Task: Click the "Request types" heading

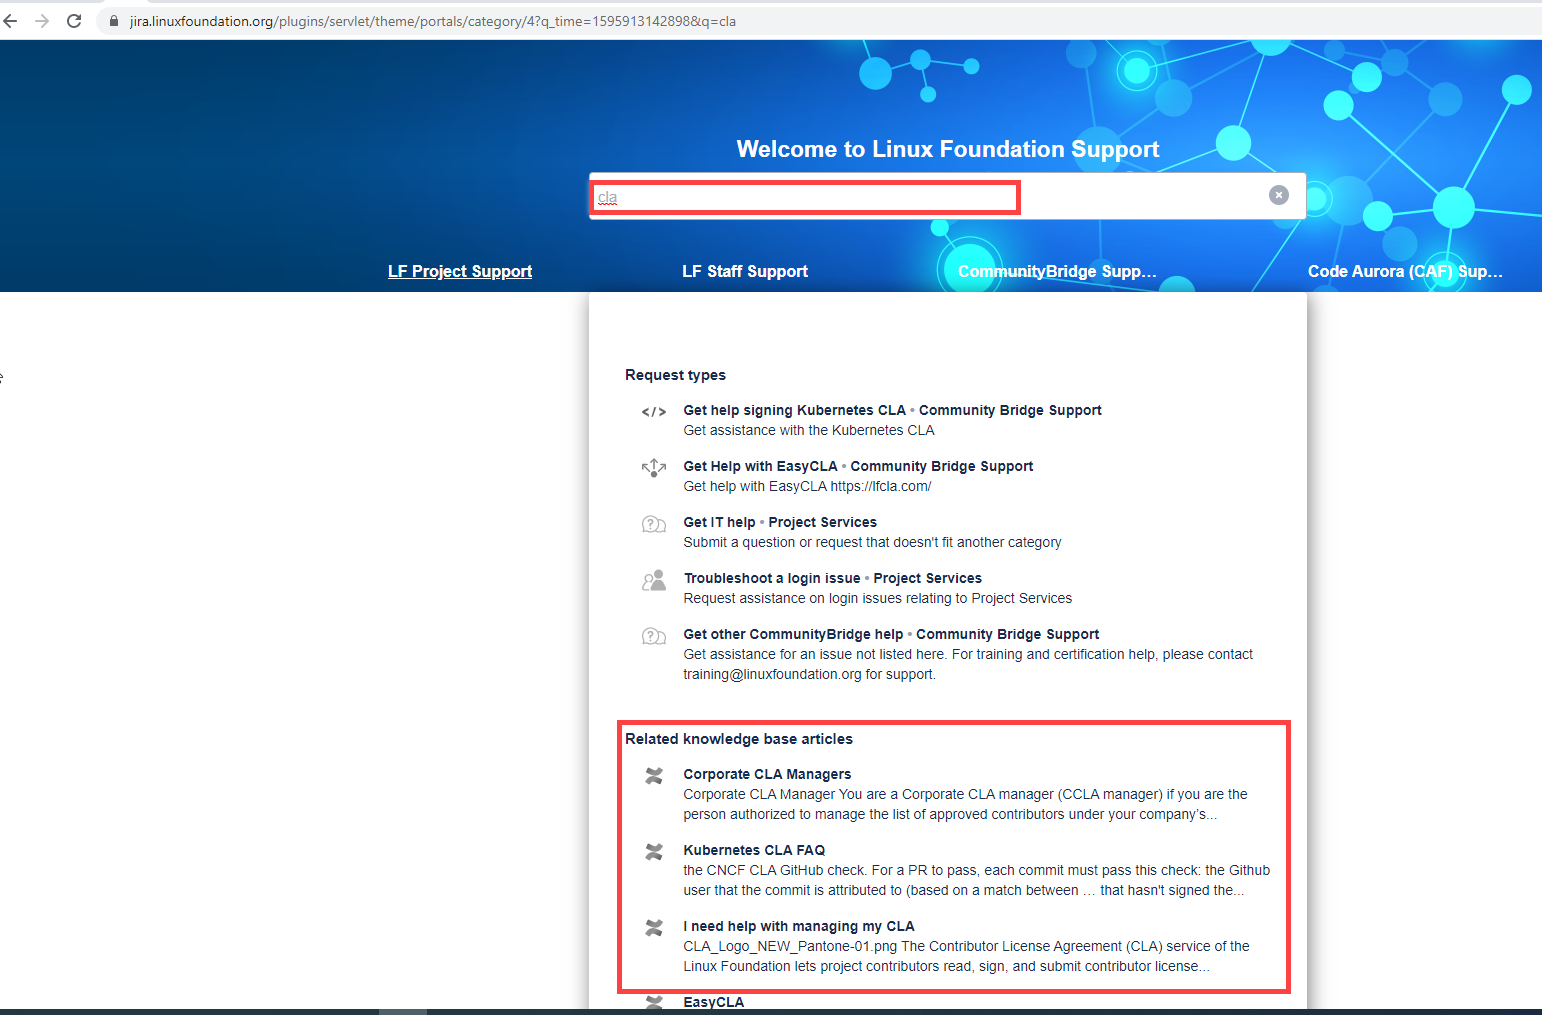Action: tap(675, 375)
